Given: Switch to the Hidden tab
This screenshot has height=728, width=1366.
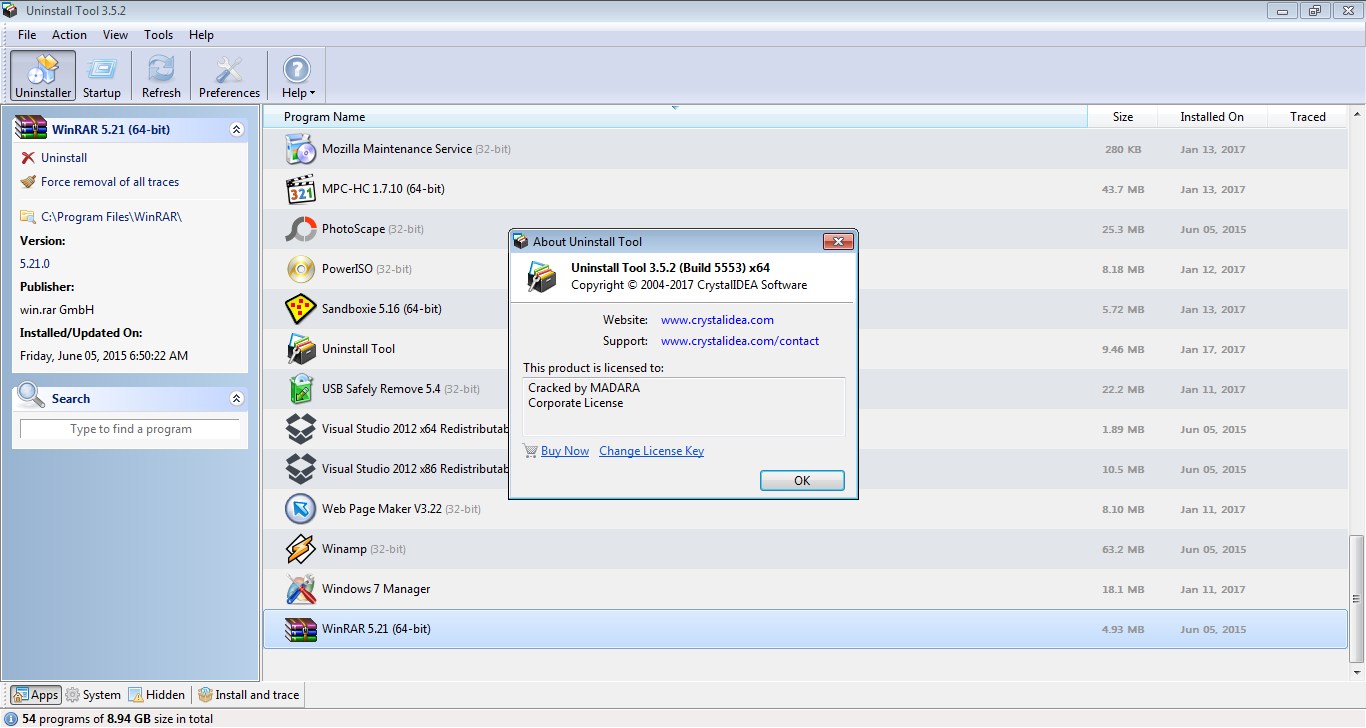Looking at the screenshot, I should pyautogui.click(x=157, y=695).
